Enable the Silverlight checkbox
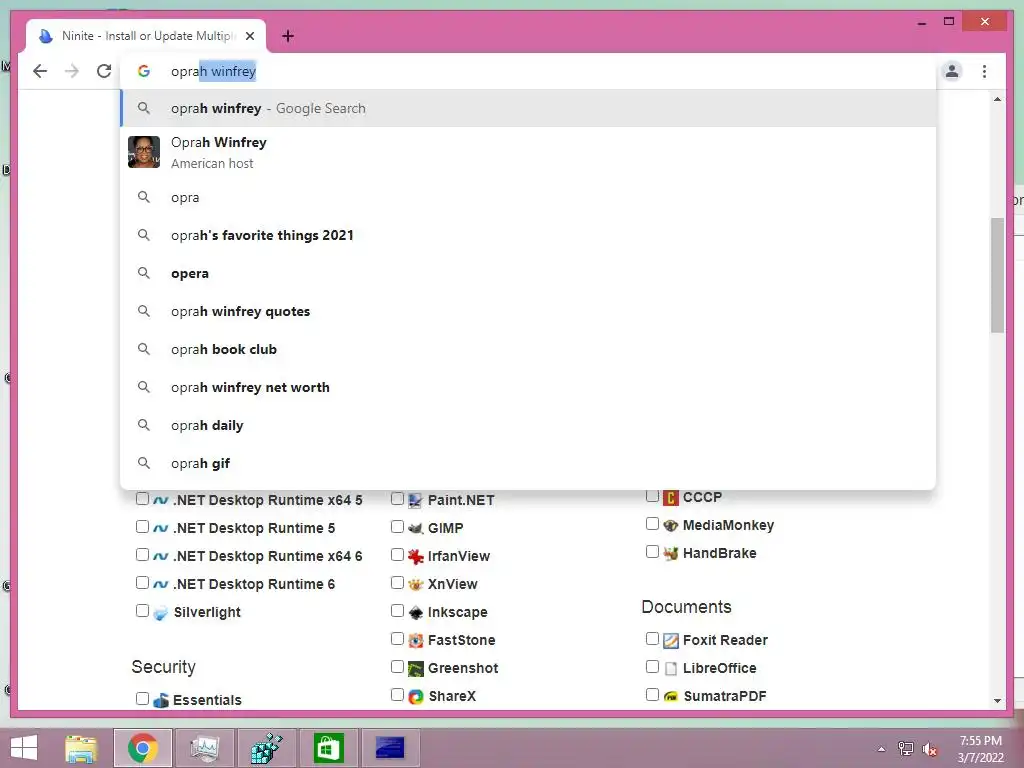 [142, 611]
